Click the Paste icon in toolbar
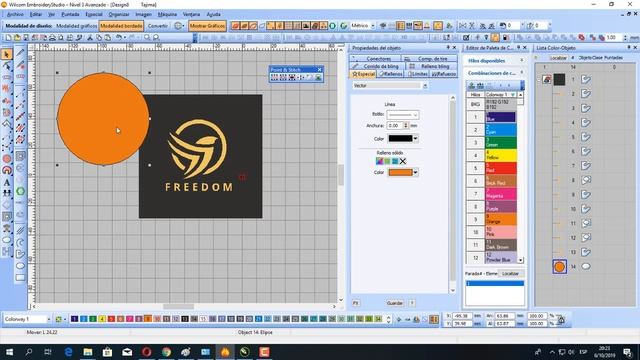This screenshot has width=640, height=360. (108, 38)
